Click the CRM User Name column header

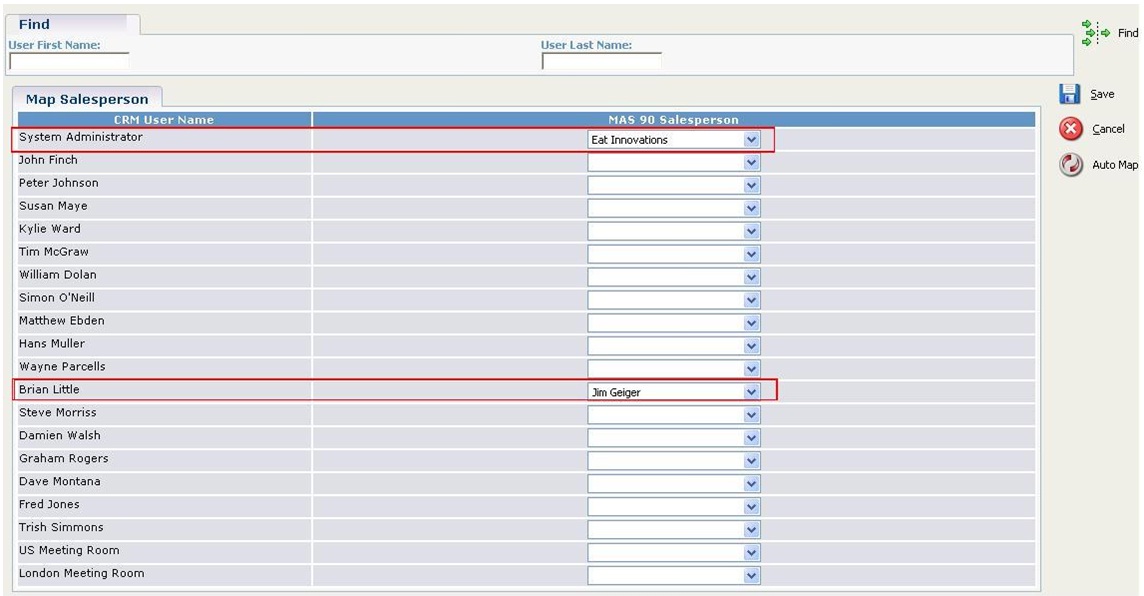(164, 120)
